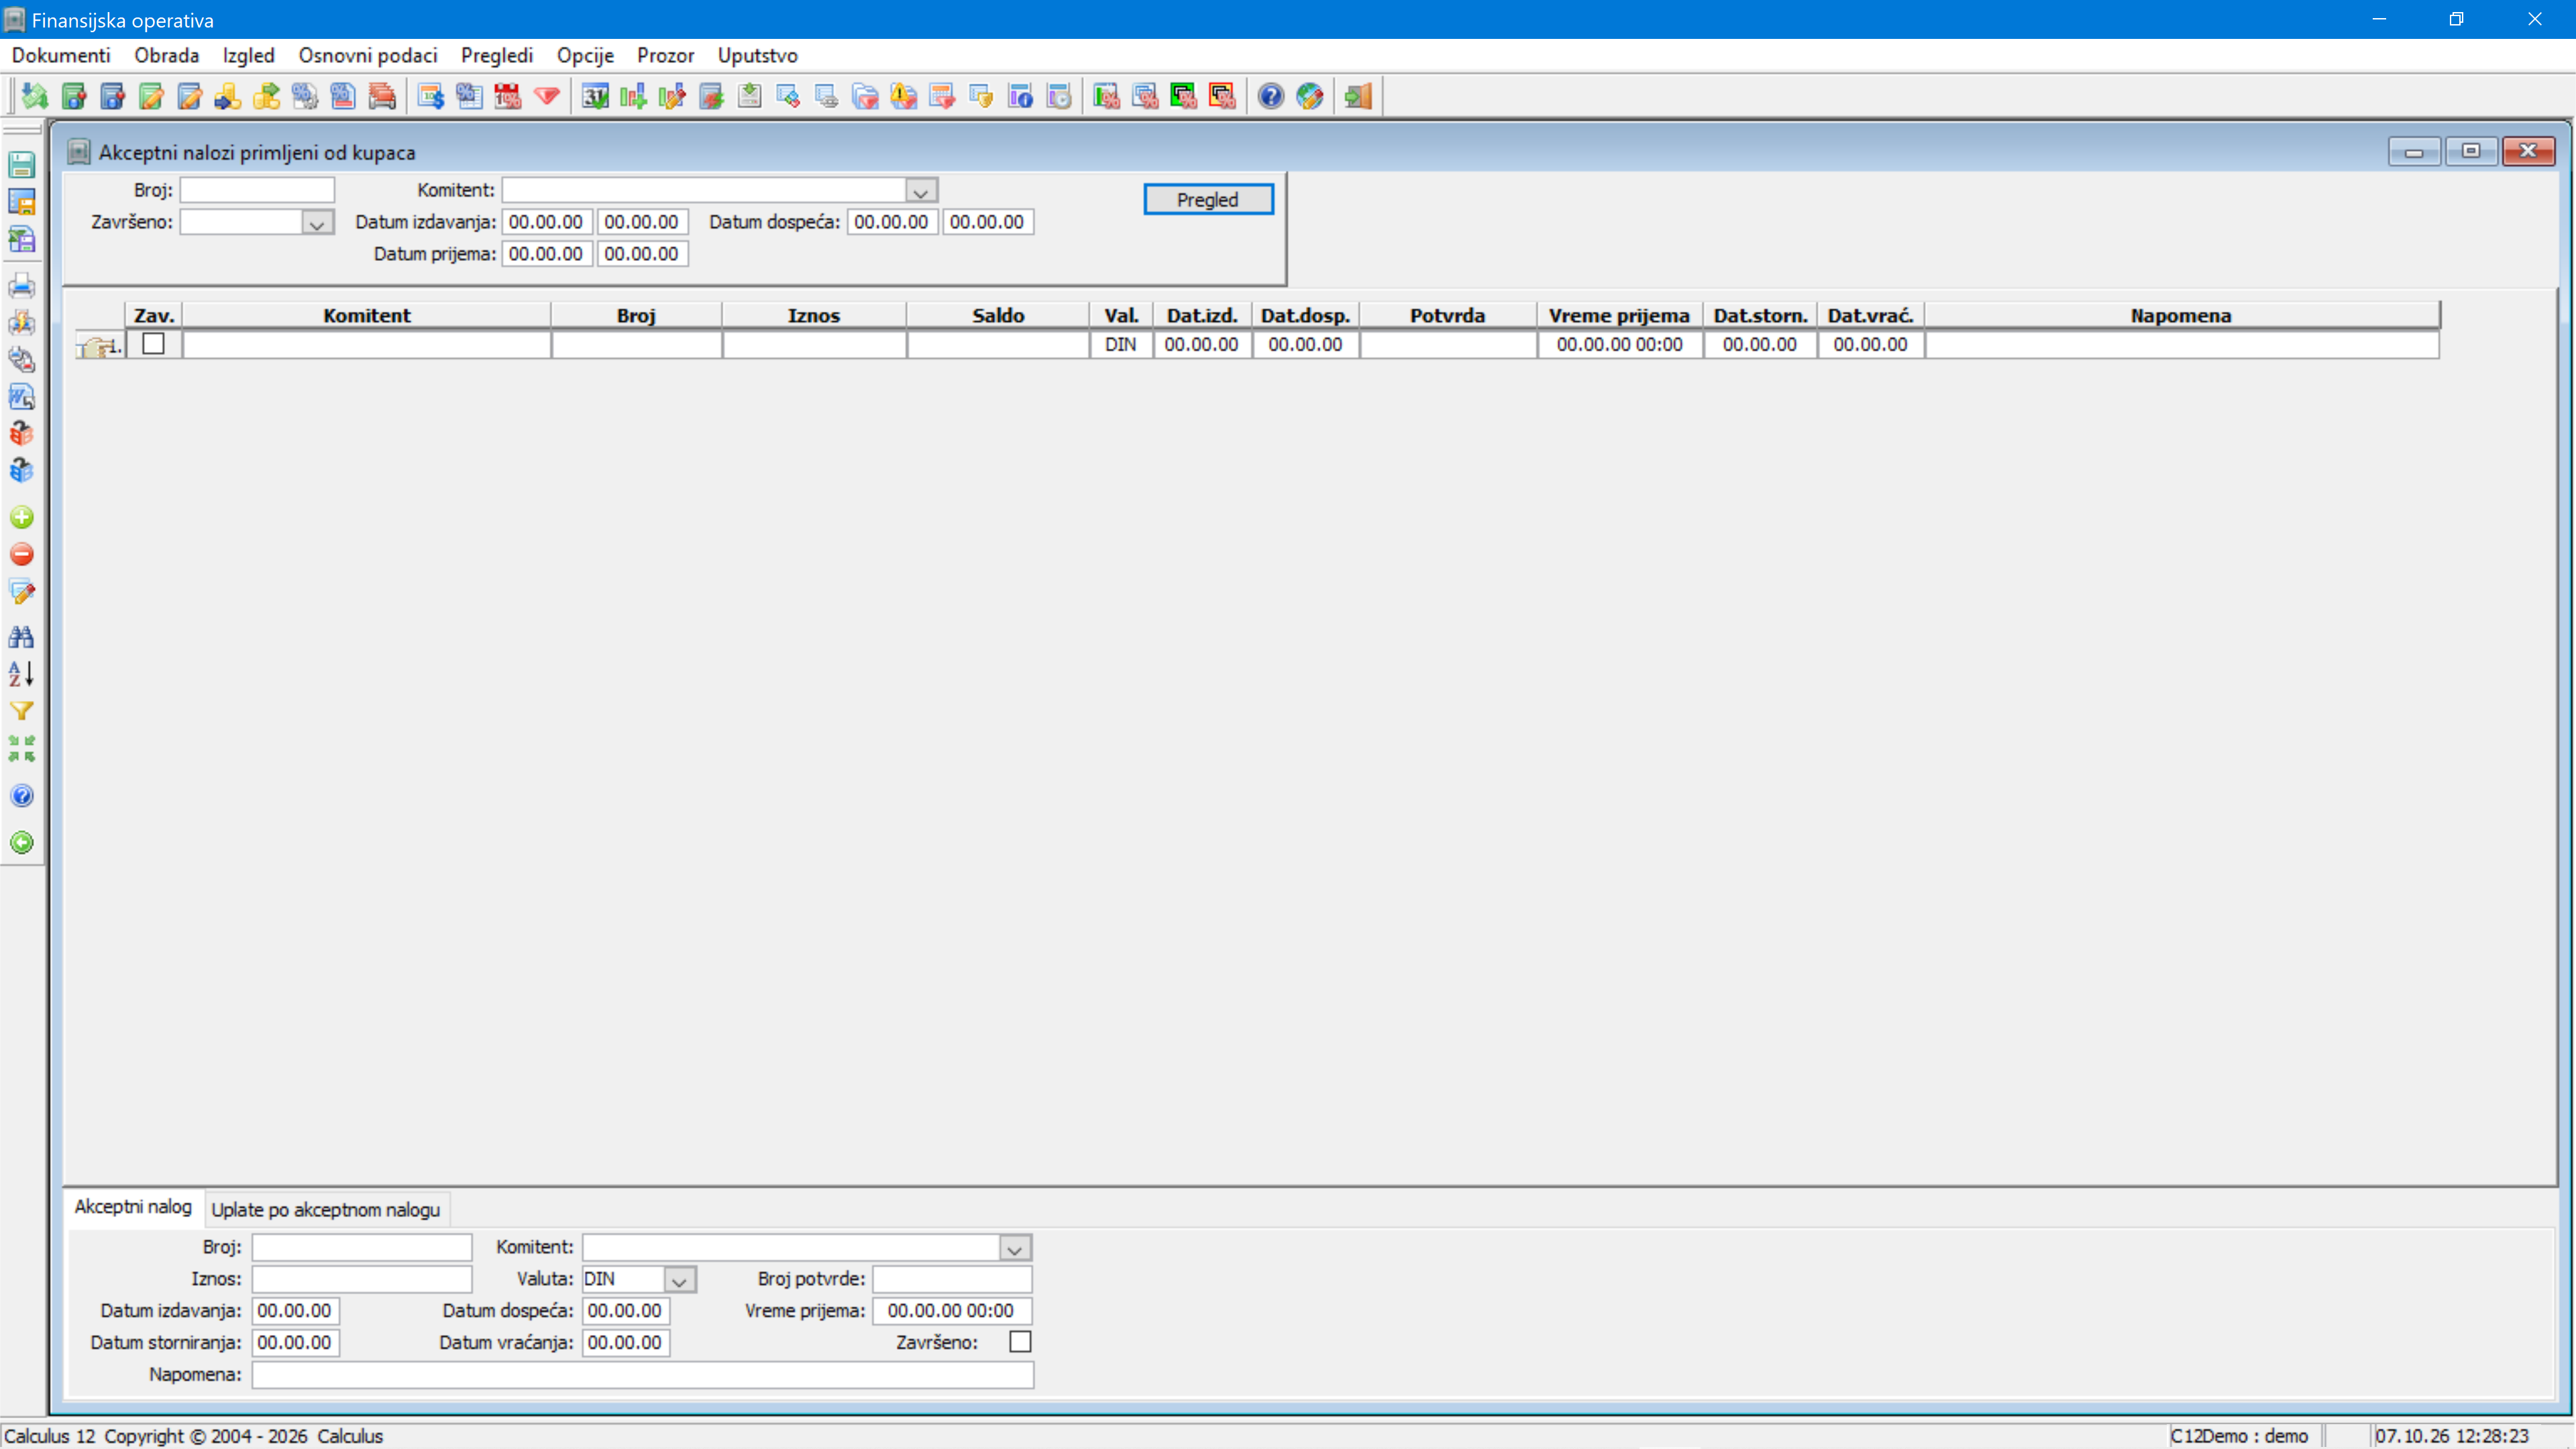Click the printer icon in sidebar
Screen dimensions: 2576x1449
point(22,286)
